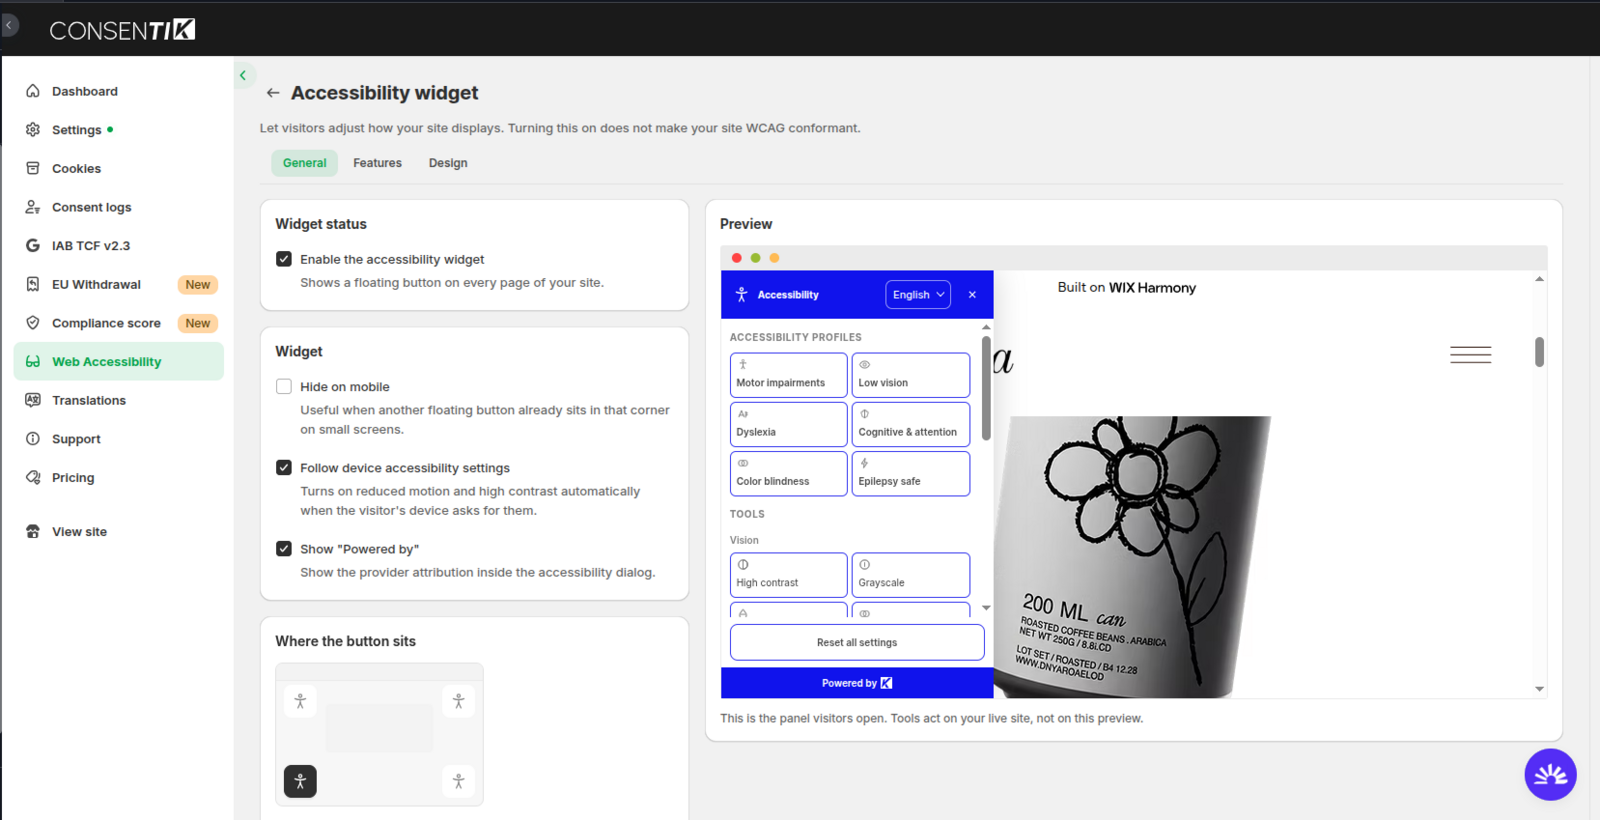
Task: Switch to the Features tab
Action: [x=377, y=163]
